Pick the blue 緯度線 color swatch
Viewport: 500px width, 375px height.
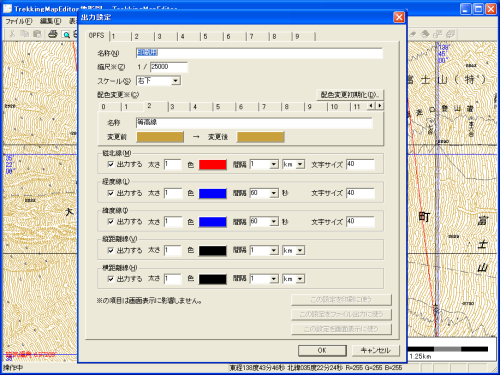click(213, 222)
